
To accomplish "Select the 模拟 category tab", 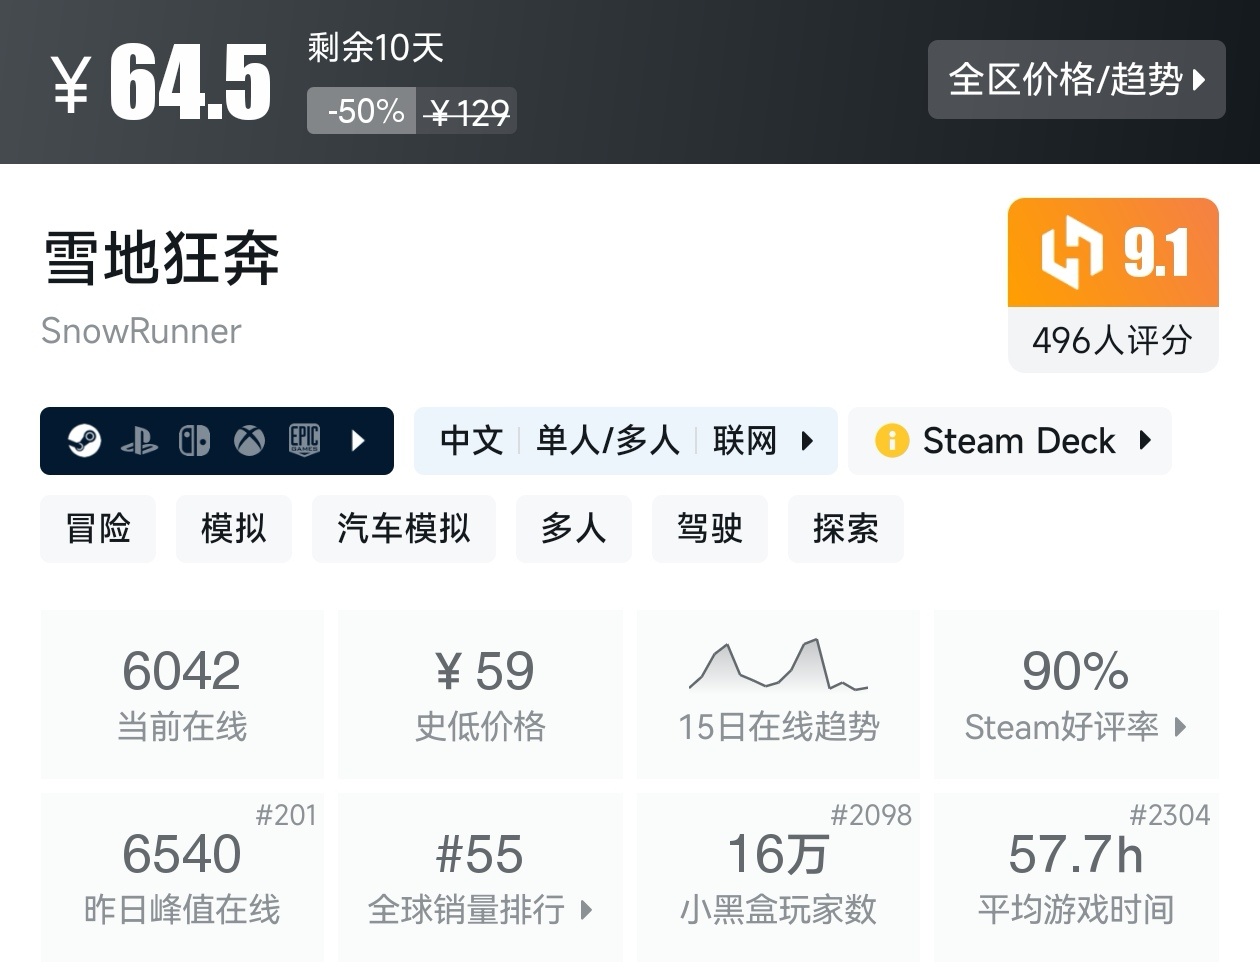I will tap(233, 529).
